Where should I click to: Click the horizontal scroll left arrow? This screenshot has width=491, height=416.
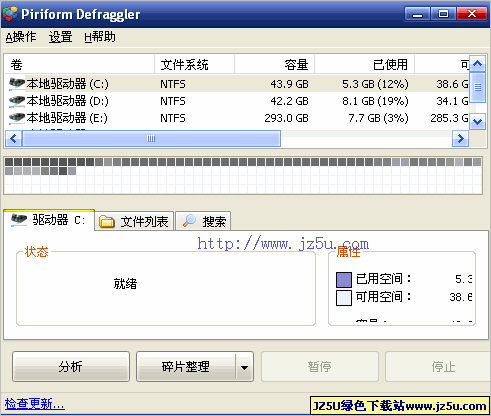point(13,138)
